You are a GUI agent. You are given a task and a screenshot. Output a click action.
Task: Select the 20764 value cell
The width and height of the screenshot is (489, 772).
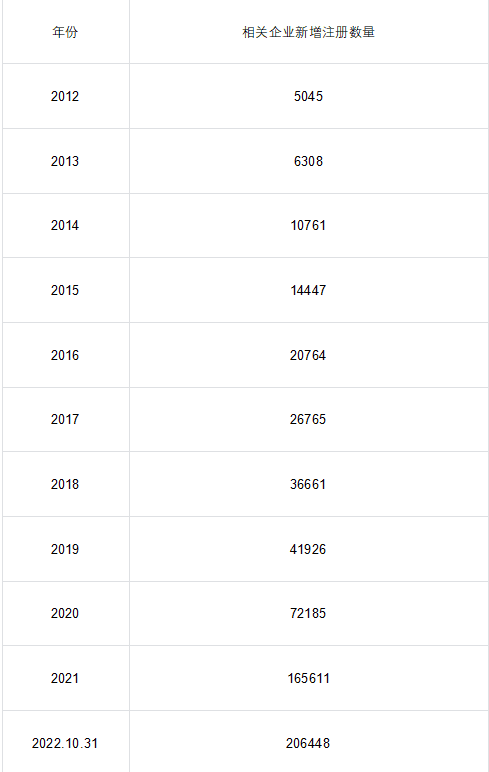click(x=309, y=355)
